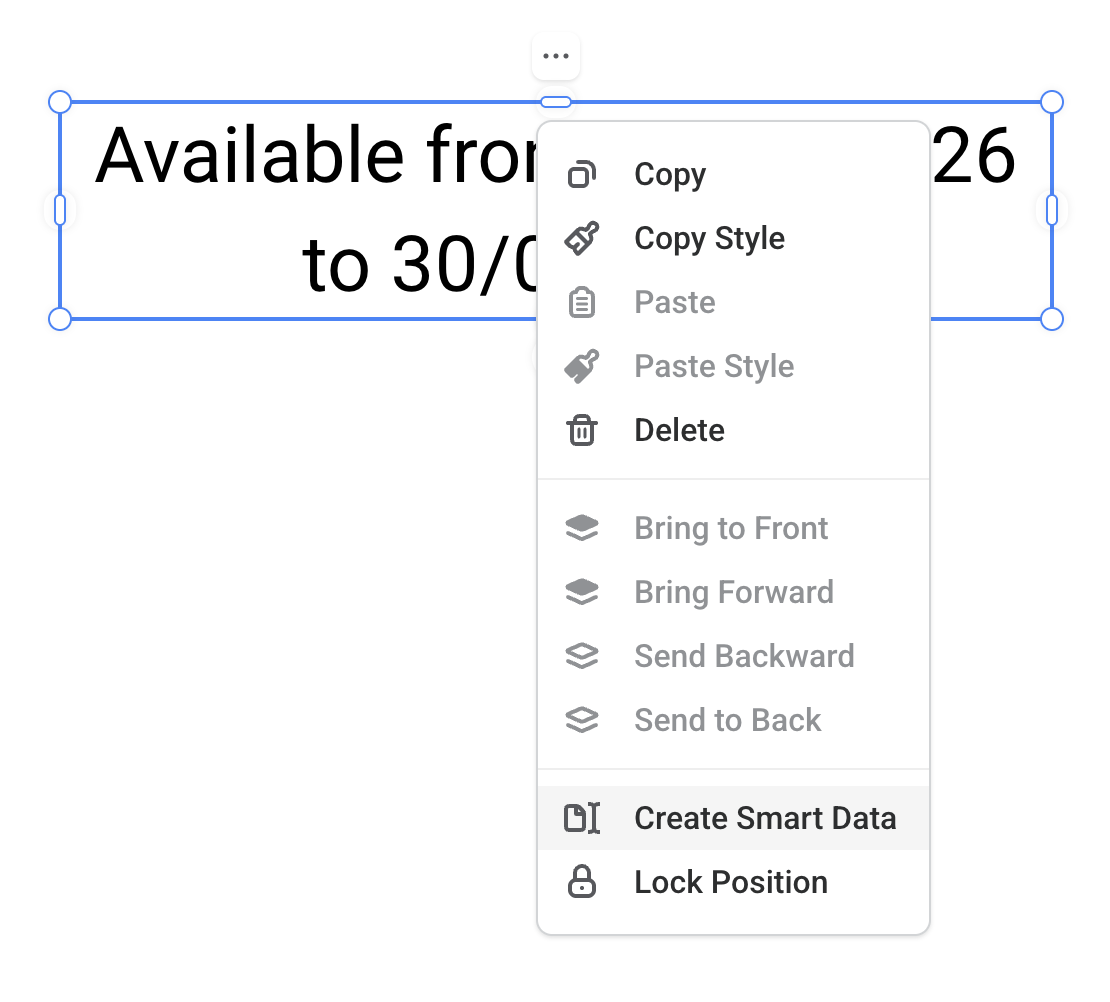Click the top-left corner resize handle

(60, 102)
